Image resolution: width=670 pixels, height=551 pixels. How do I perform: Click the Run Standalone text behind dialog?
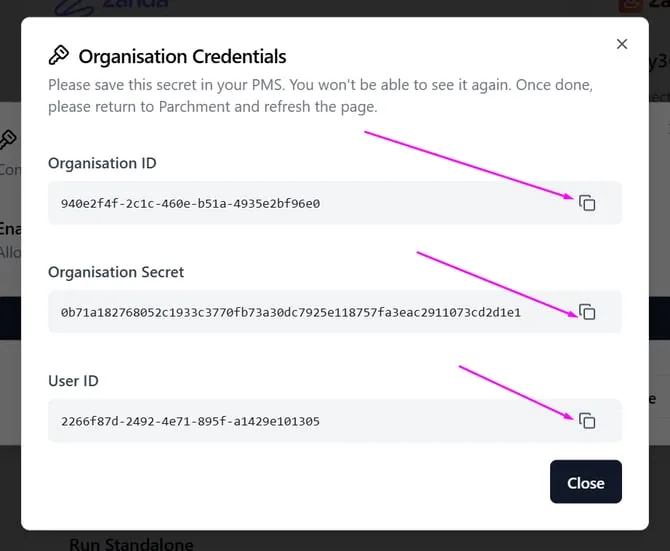[131, 544]
